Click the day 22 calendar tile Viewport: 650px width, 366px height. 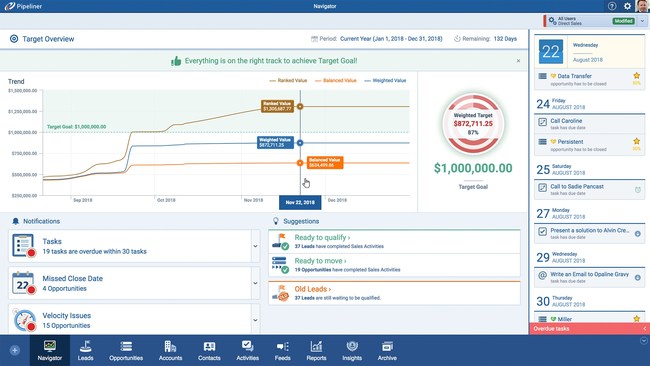pos(551,51)
